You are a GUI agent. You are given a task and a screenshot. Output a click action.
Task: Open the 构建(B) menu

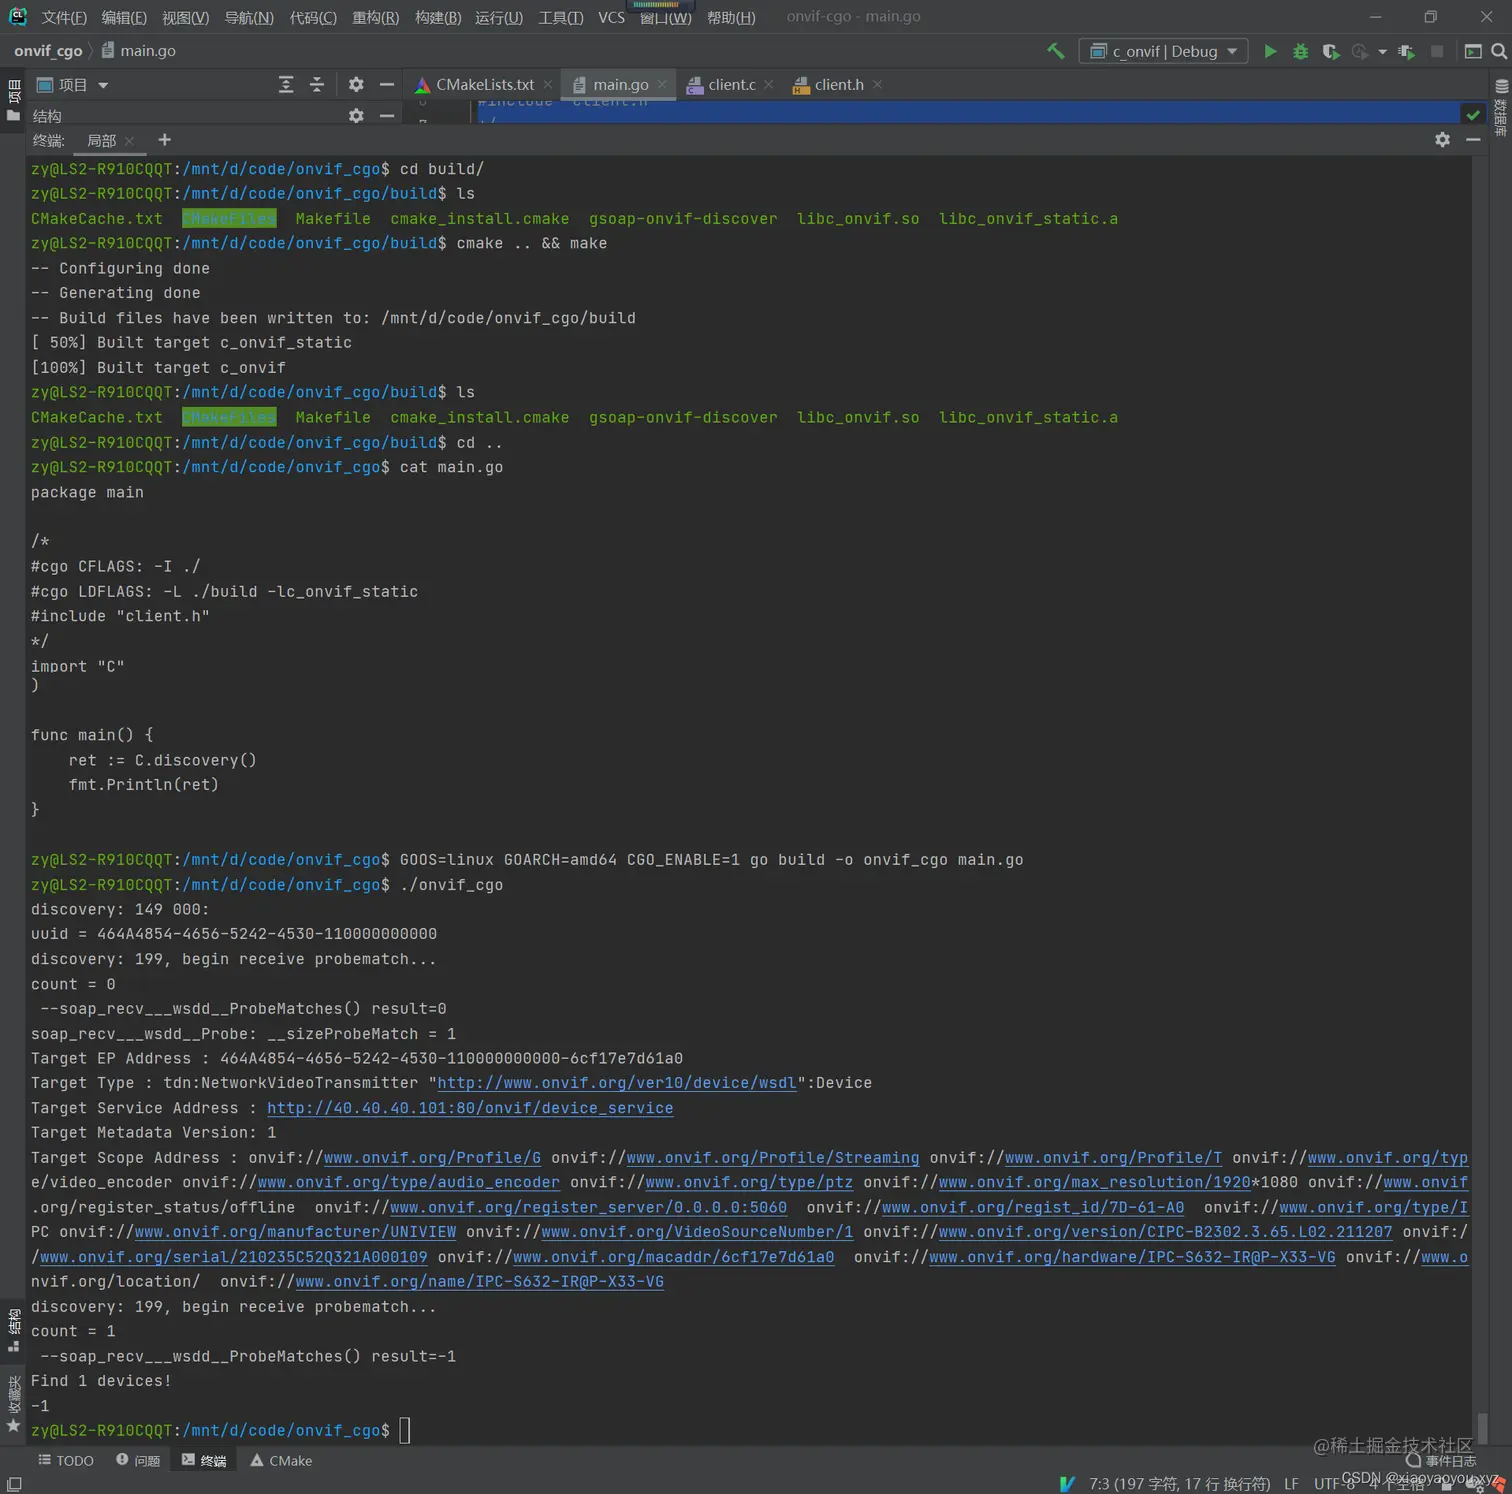coord(438,18)
